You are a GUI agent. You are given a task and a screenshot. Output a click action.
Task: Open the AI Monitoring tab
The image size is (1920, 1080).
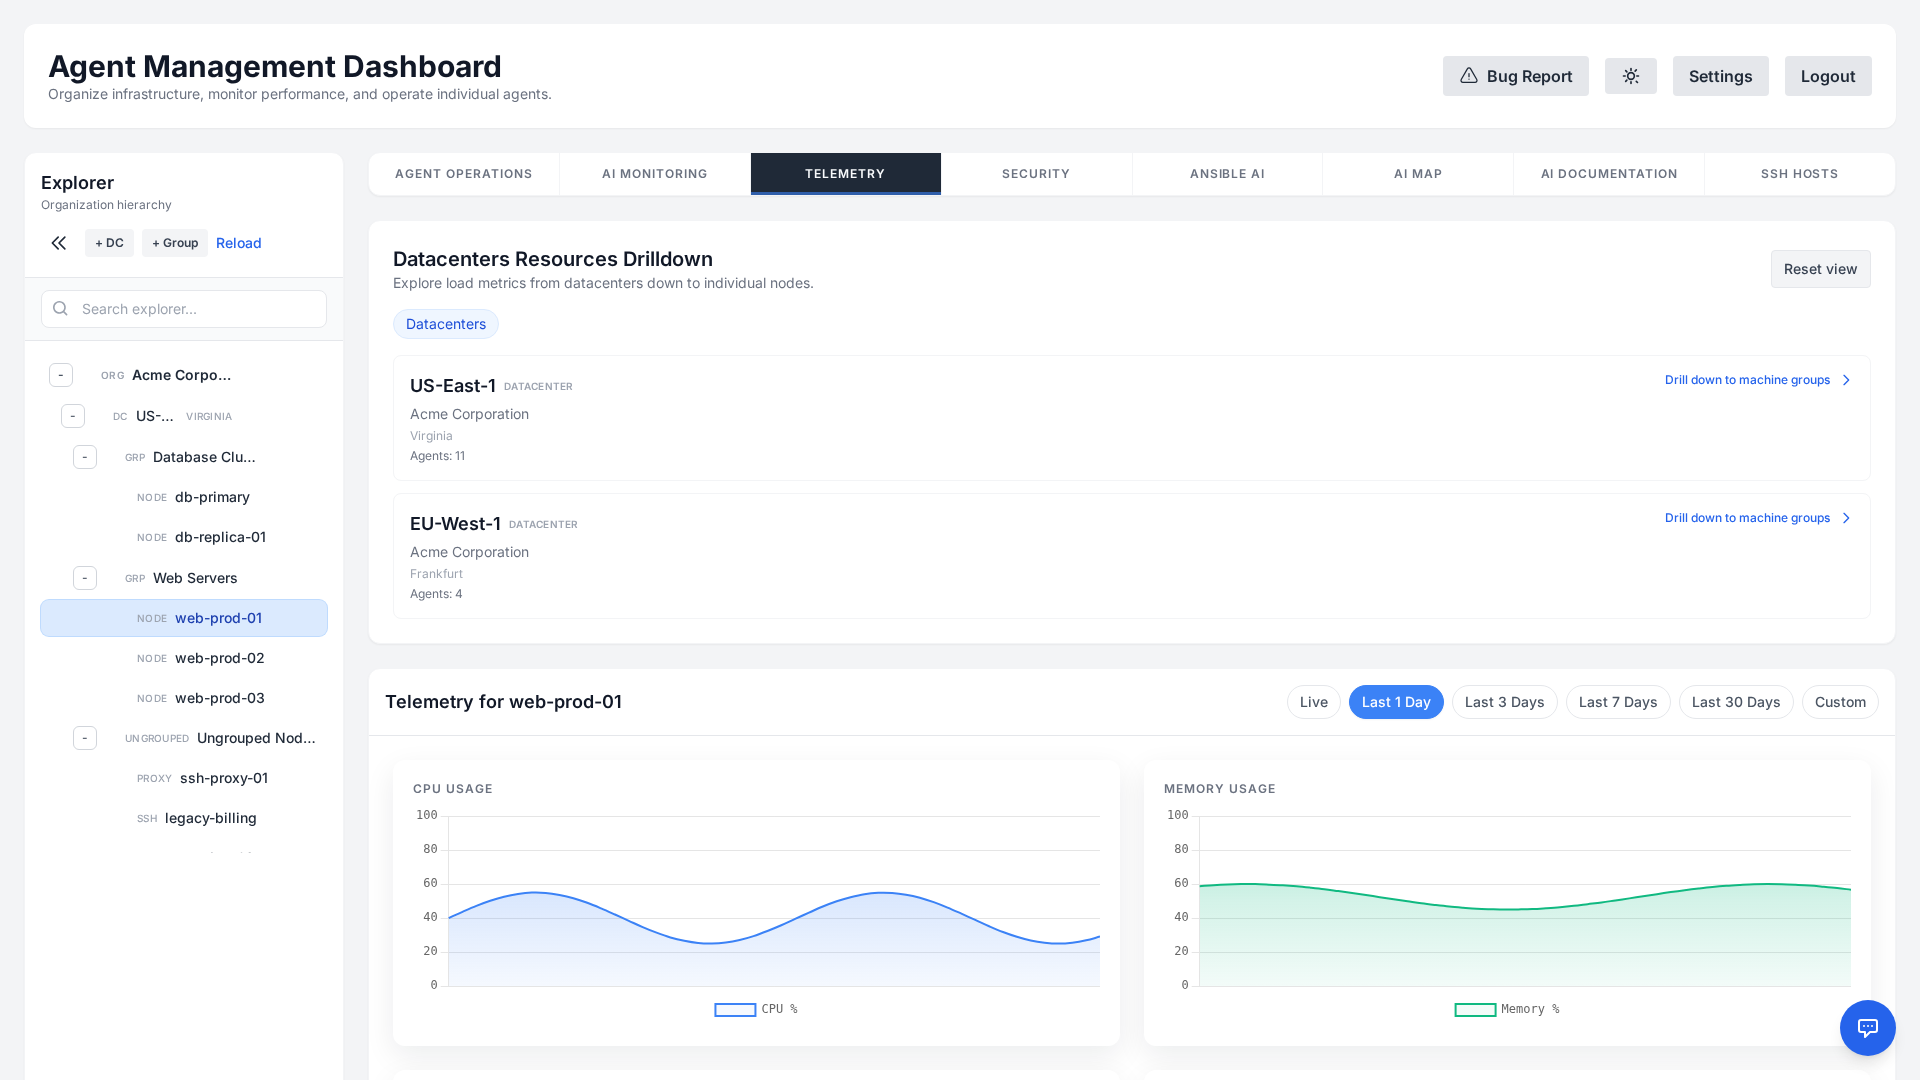point(654,174)
